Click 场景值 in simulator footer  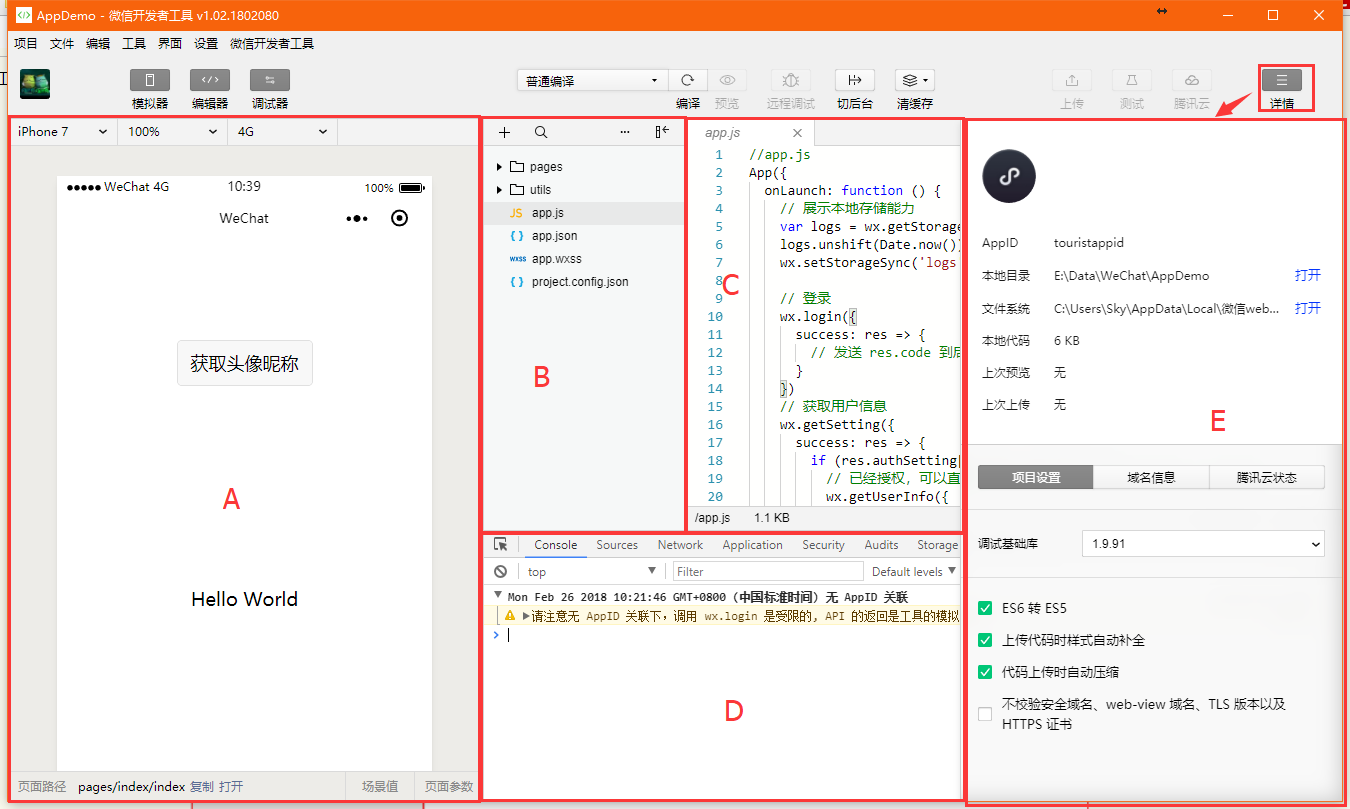tap(380, 787)
